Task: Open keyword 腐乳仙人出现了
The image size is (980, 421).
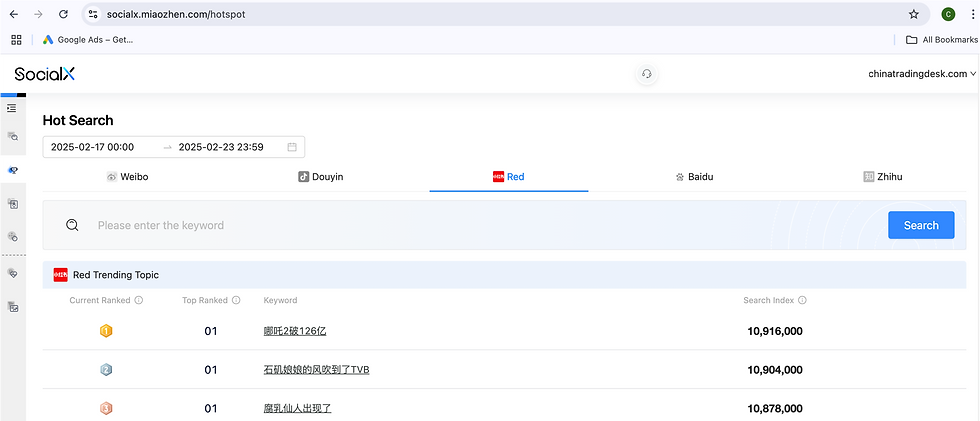Action: [x=298, y=409]
